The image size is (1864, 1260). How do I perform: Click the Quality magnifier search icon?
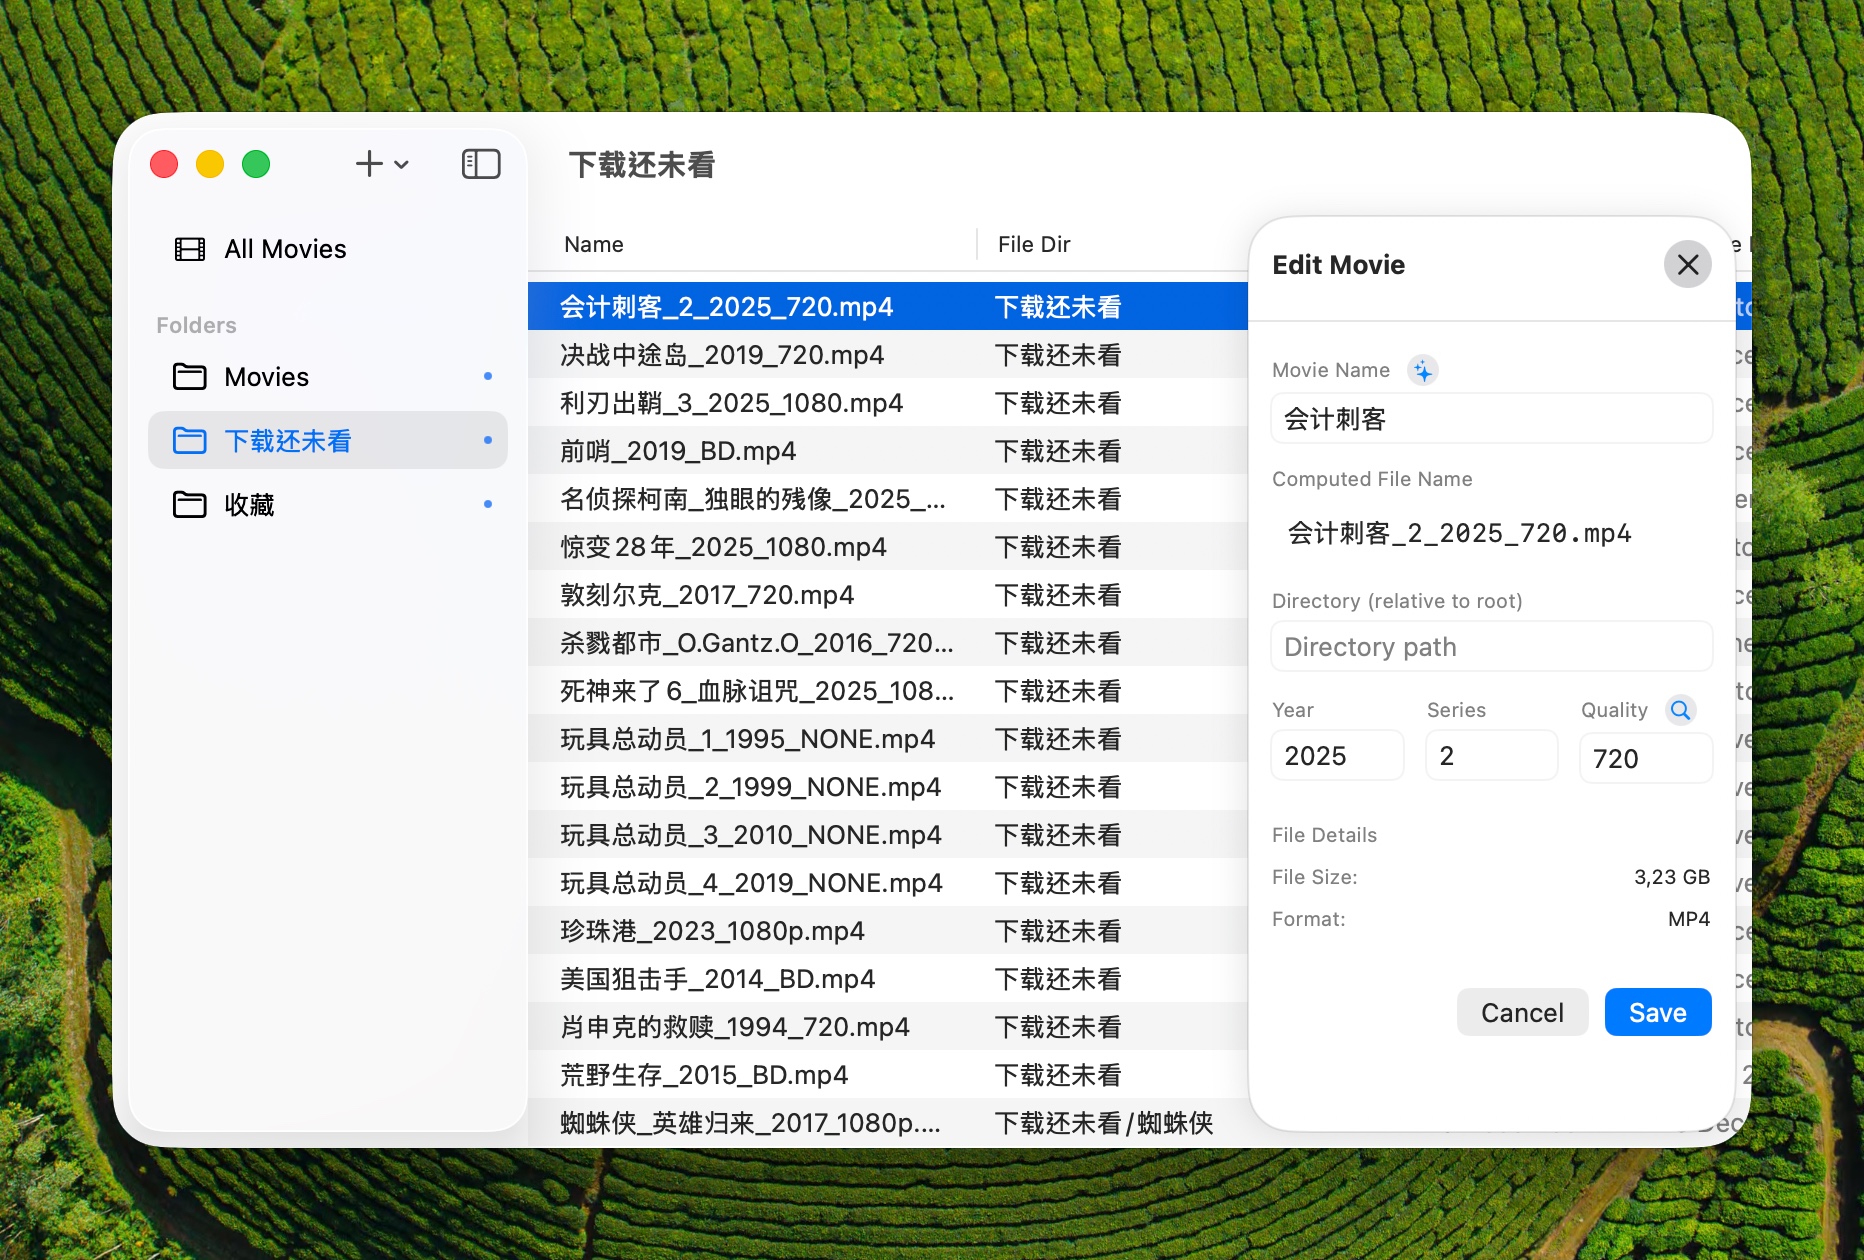click(x=1680, y=710)
